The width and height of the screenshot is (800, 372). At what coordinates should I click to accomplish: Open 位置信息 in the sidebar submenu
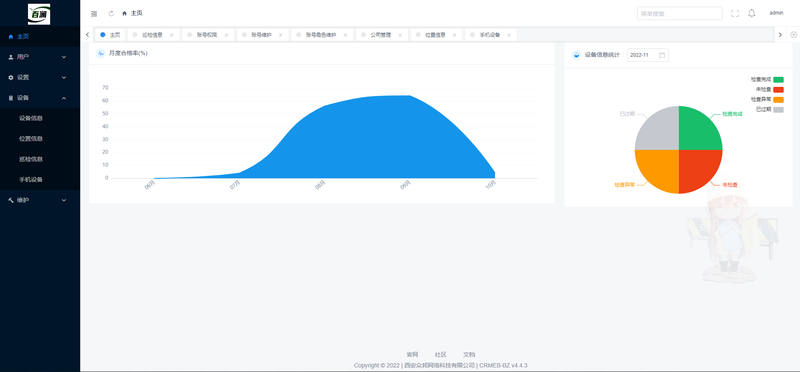(x=31, y=139)
